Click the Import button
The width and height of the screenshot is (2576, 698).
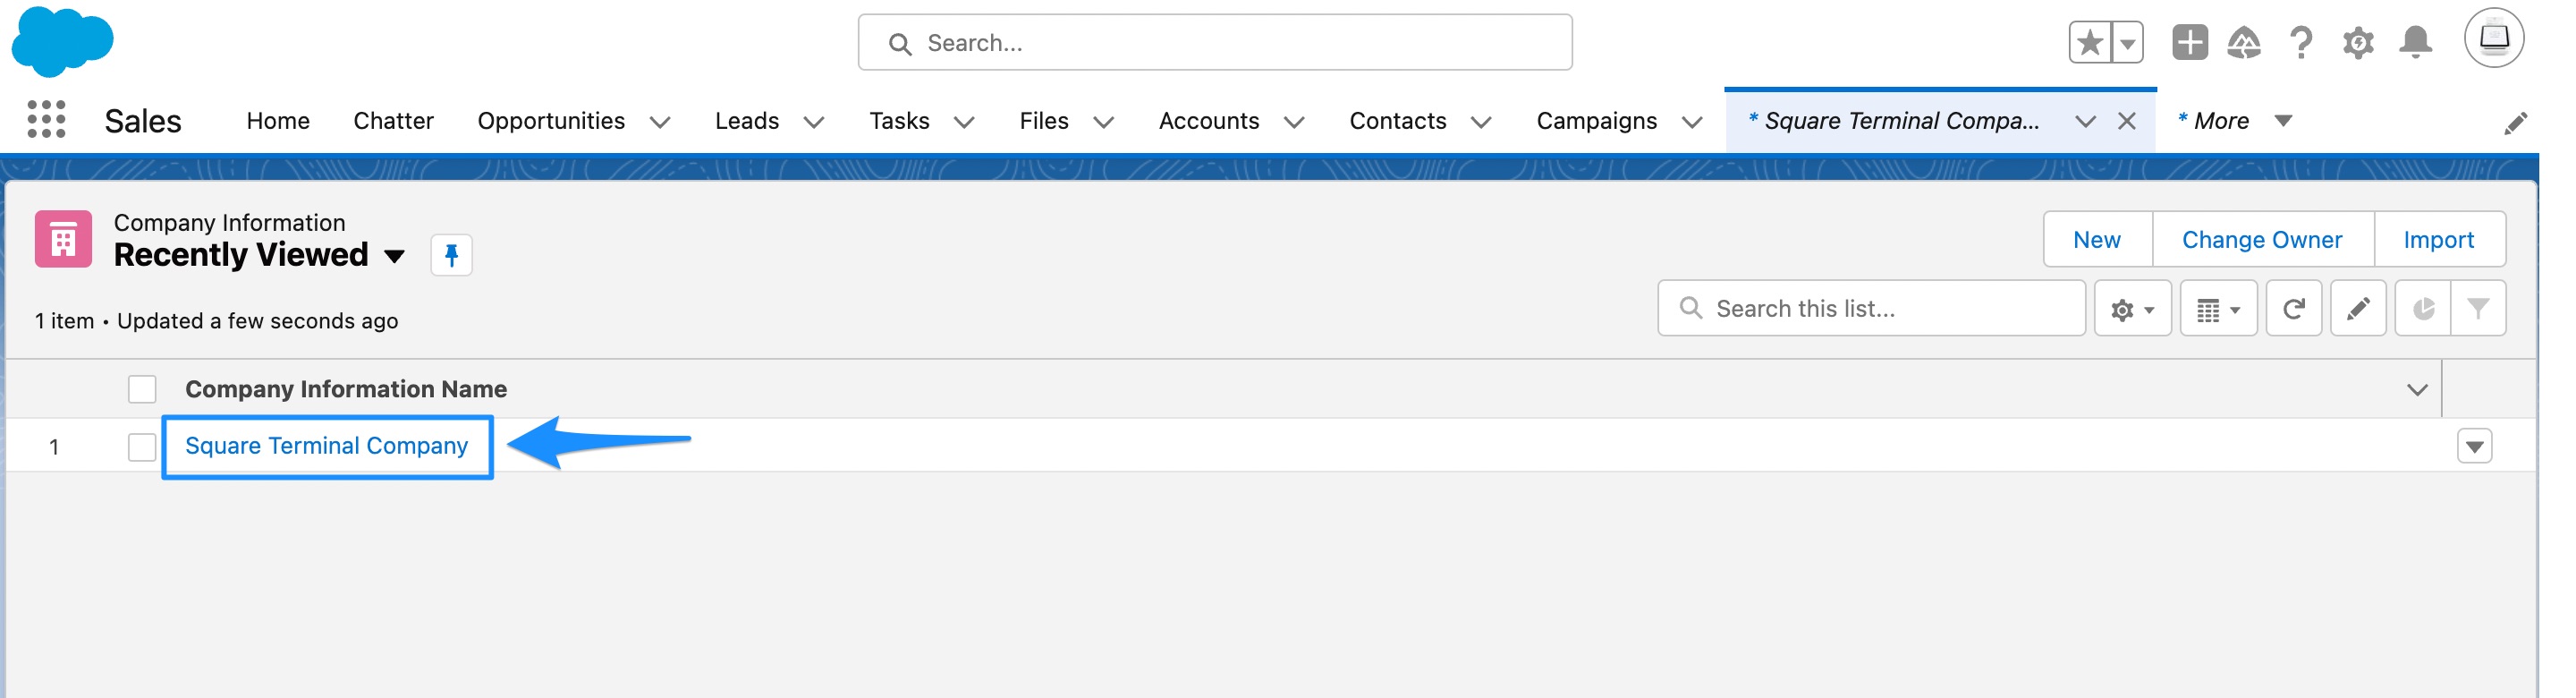pos(2438,239)
